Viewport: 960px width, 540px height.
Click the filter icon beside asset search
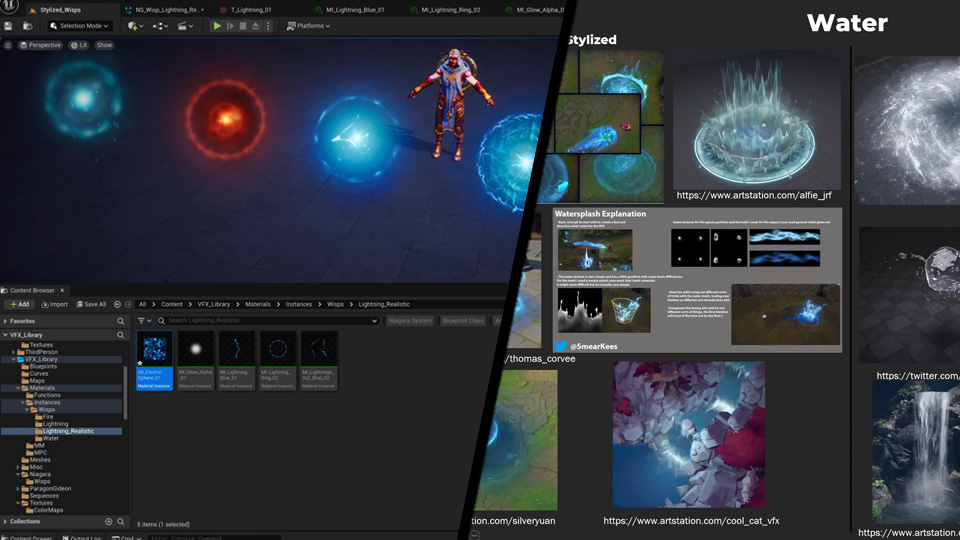point(142,321)
